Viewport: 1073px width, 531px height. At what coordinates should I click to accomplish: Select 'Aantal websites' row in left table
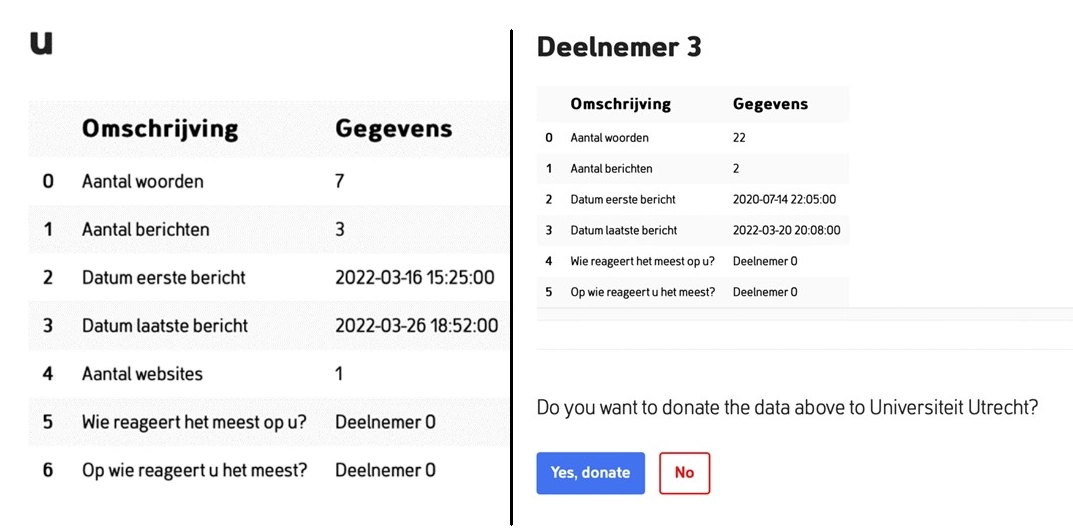tap(268, 374)
